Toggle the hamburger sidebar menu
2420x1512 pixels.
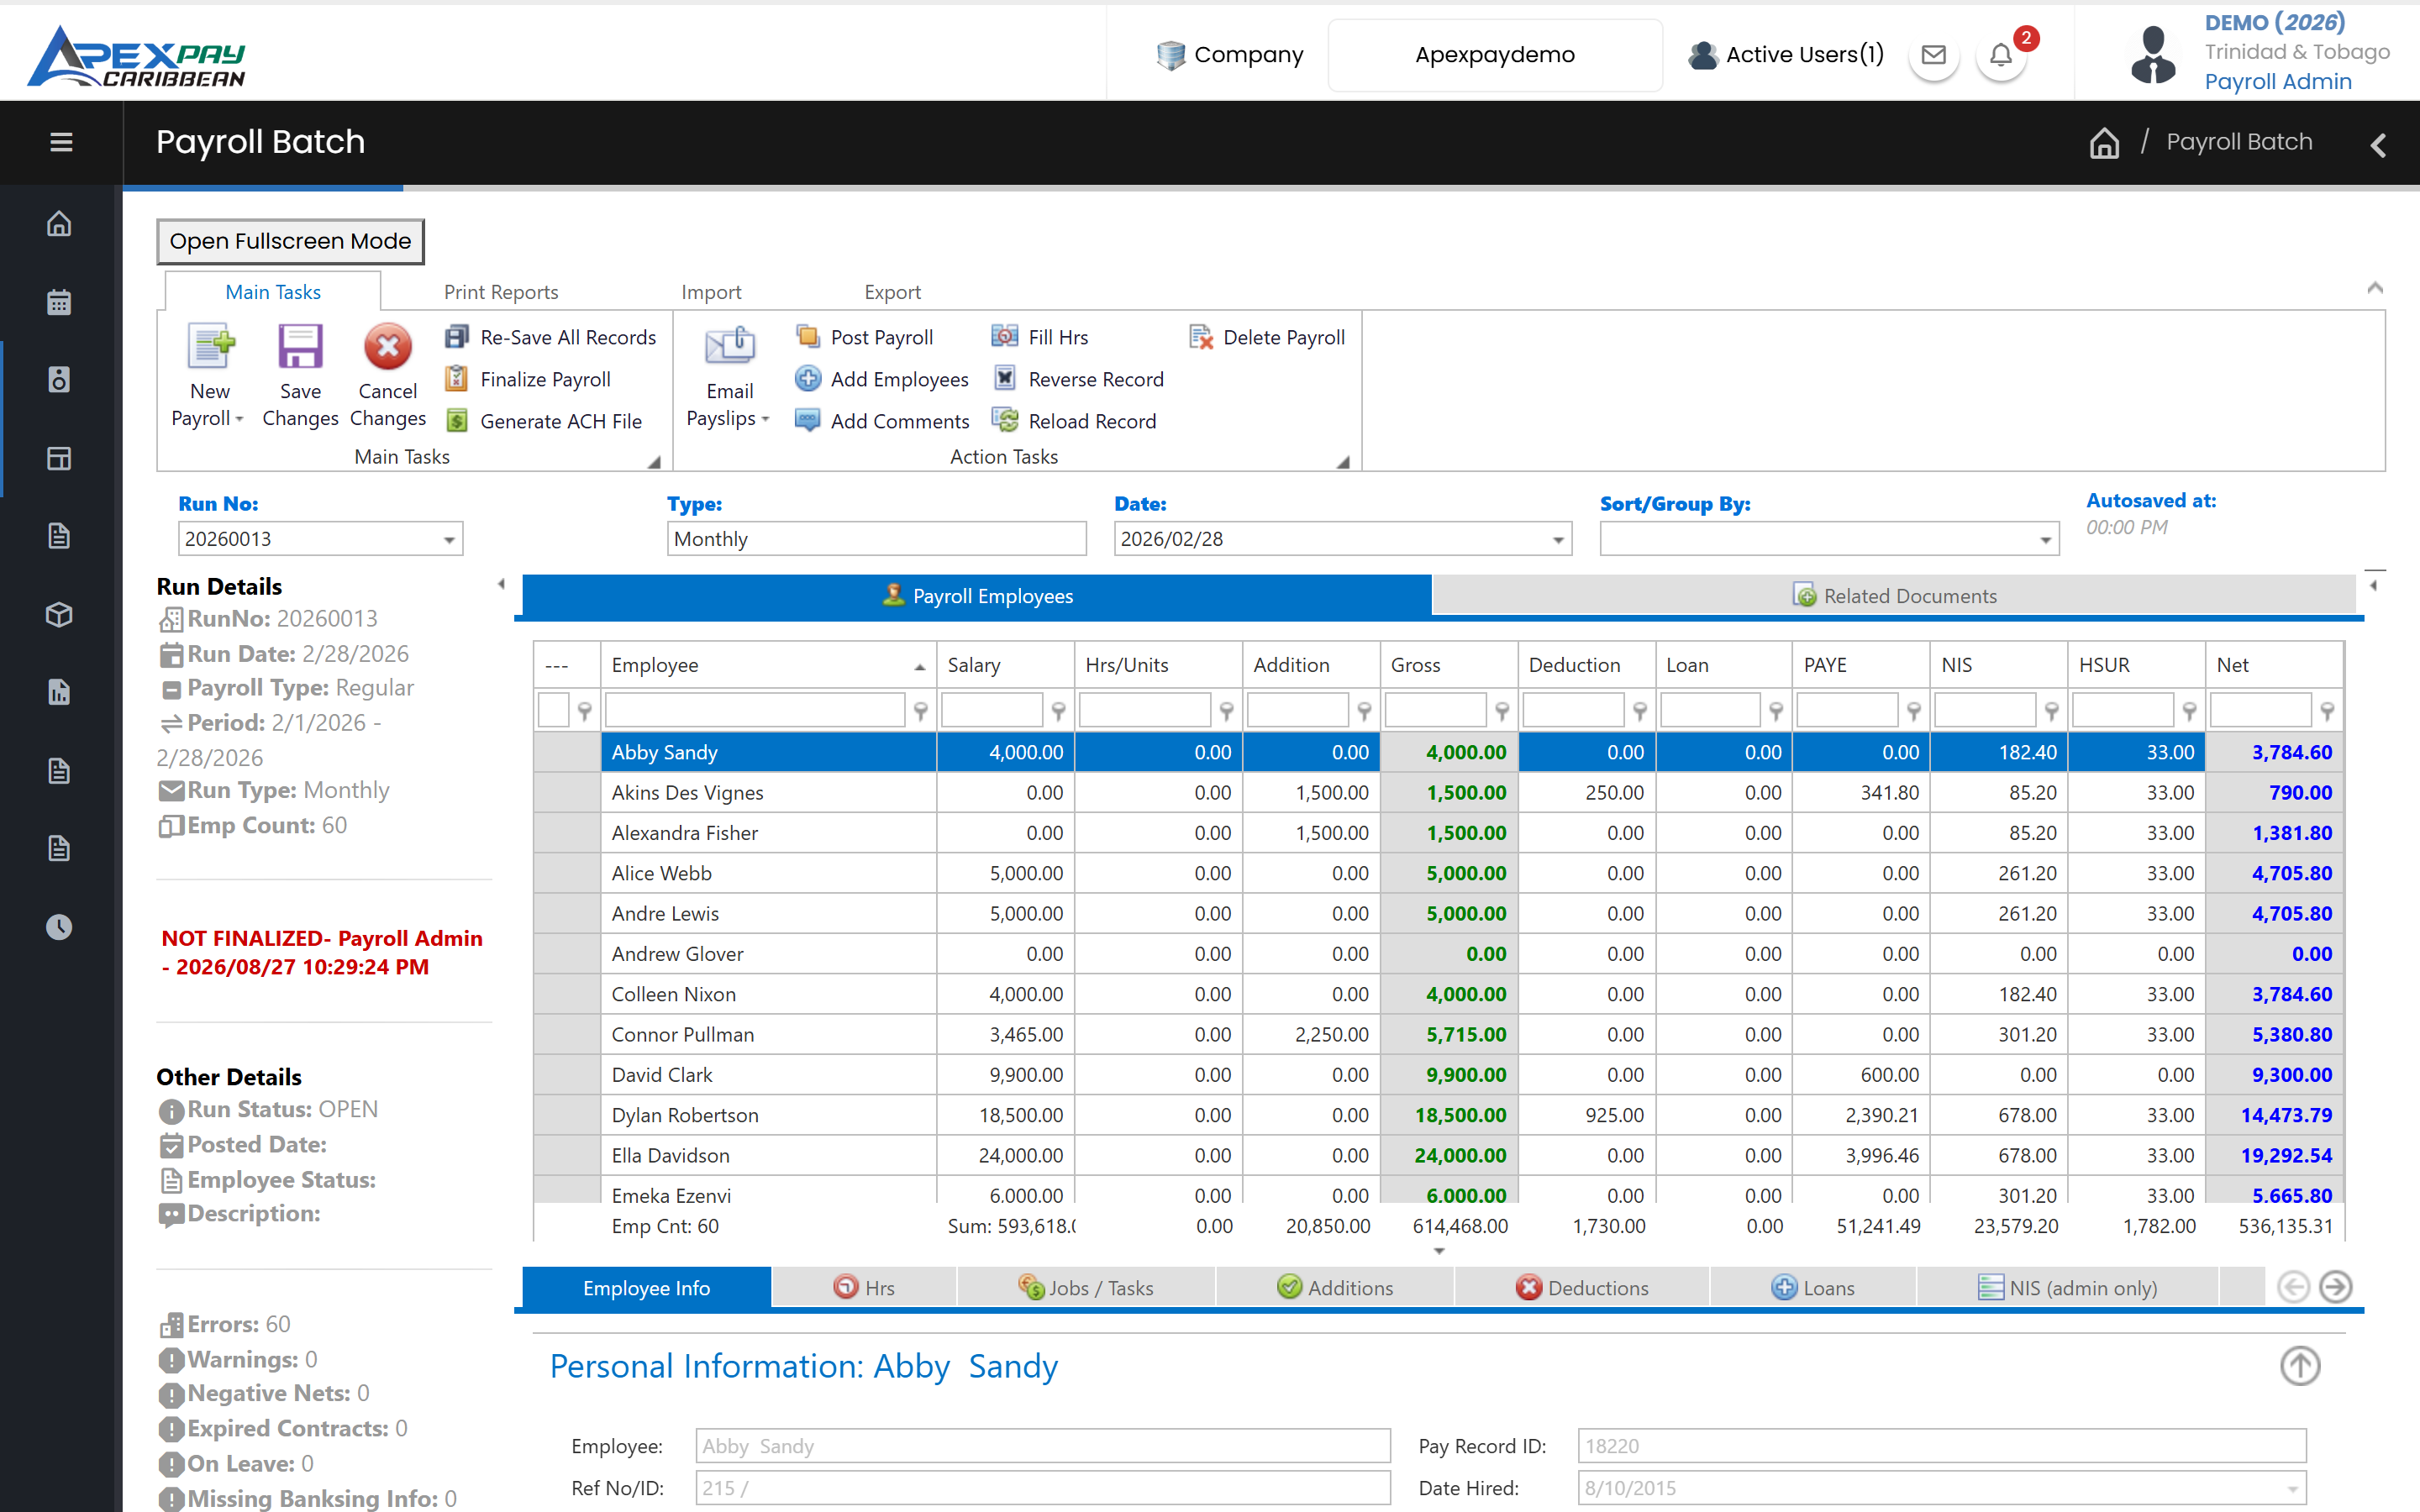61,142
